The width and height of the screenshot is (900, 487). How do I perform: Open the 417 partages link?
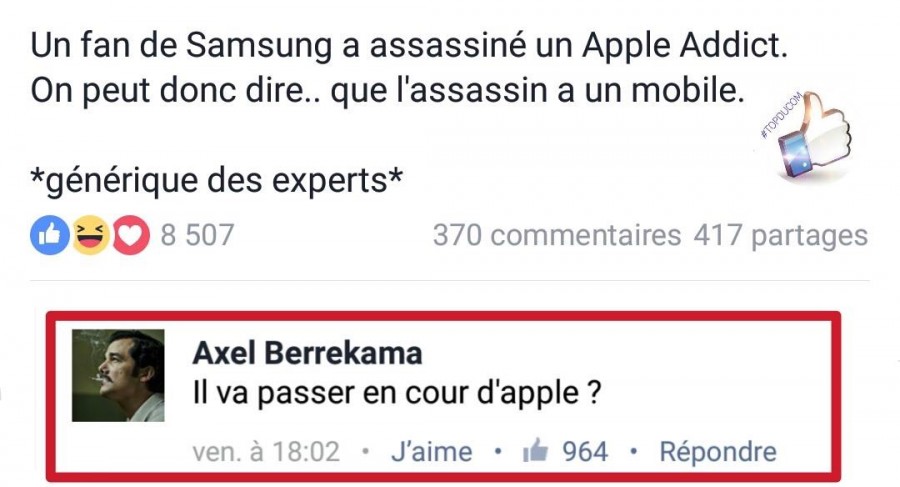781,235
